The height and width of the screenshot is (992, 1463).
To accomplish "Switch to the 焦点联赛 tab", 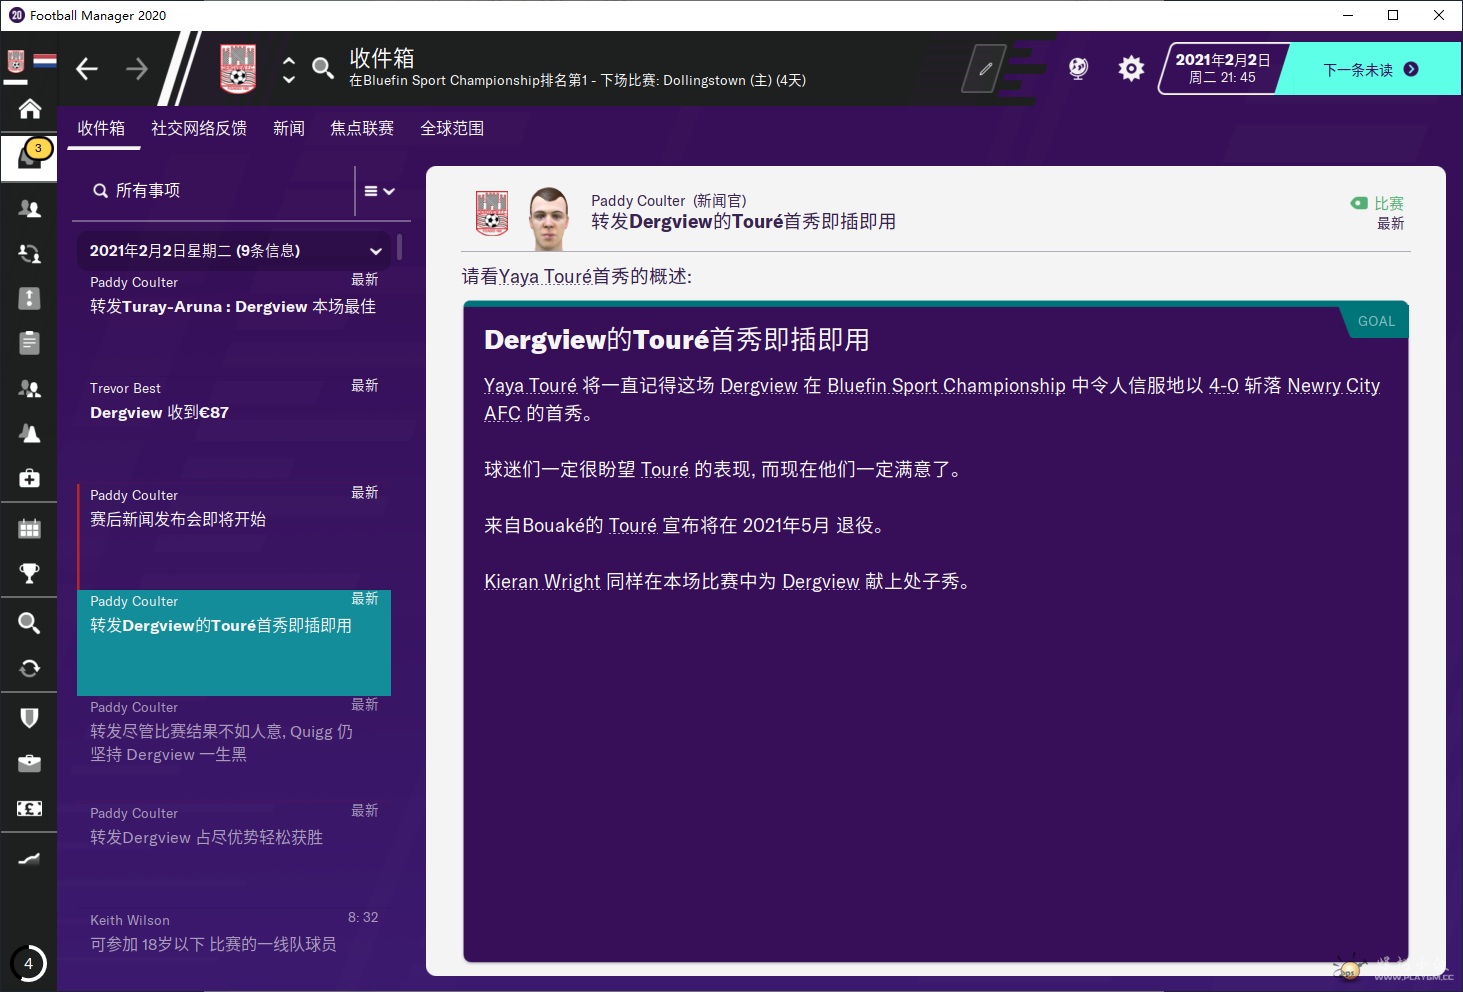I will click(x=362, y=128).
